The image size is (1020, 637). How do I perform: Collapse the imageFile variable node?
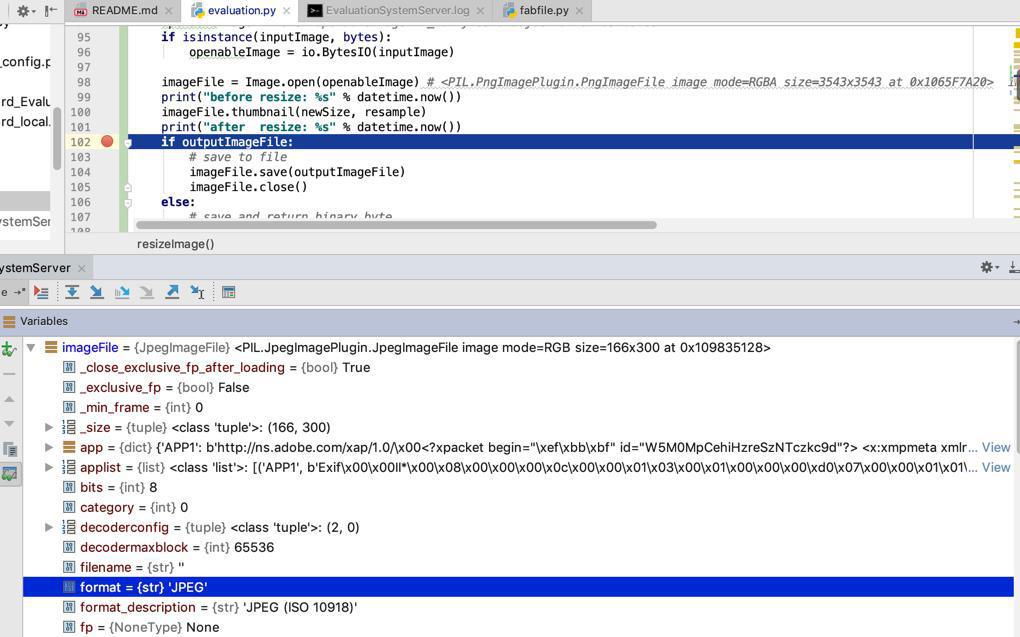coord(31,347)
